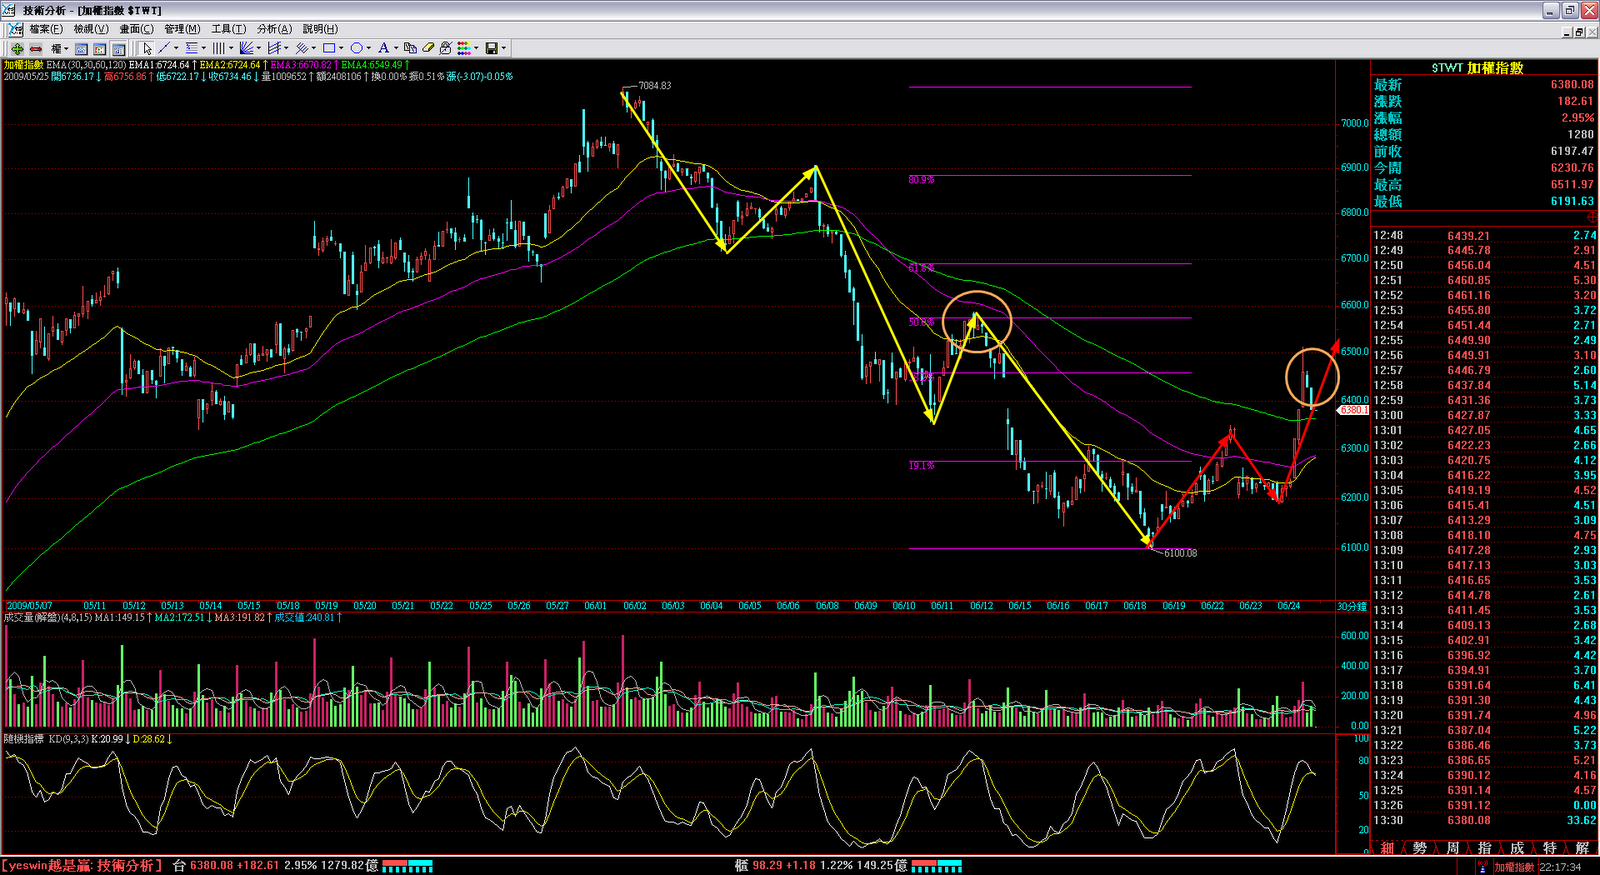Open the 檢視(V) menu
The image size is (1600, 875).
[91, 29]
